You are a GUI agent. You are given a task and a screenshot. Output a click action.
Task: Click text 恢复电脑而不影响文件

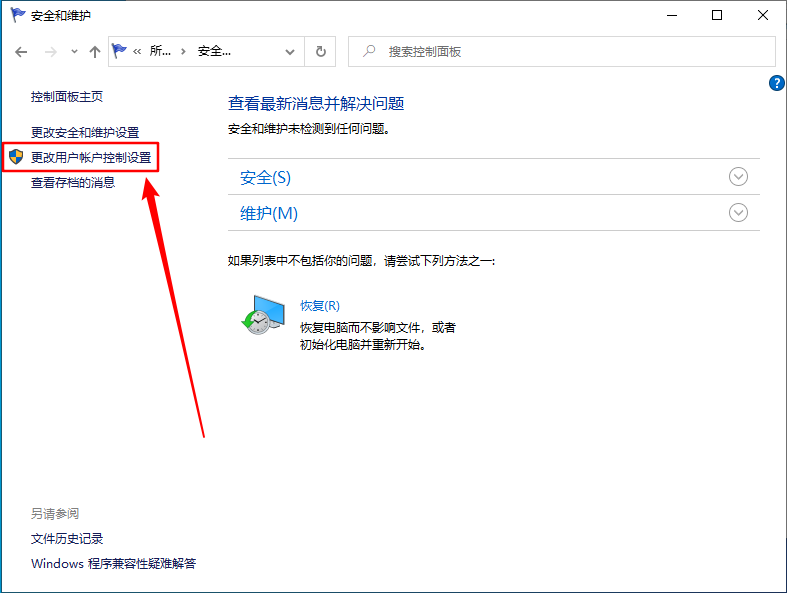click(360, 328)
